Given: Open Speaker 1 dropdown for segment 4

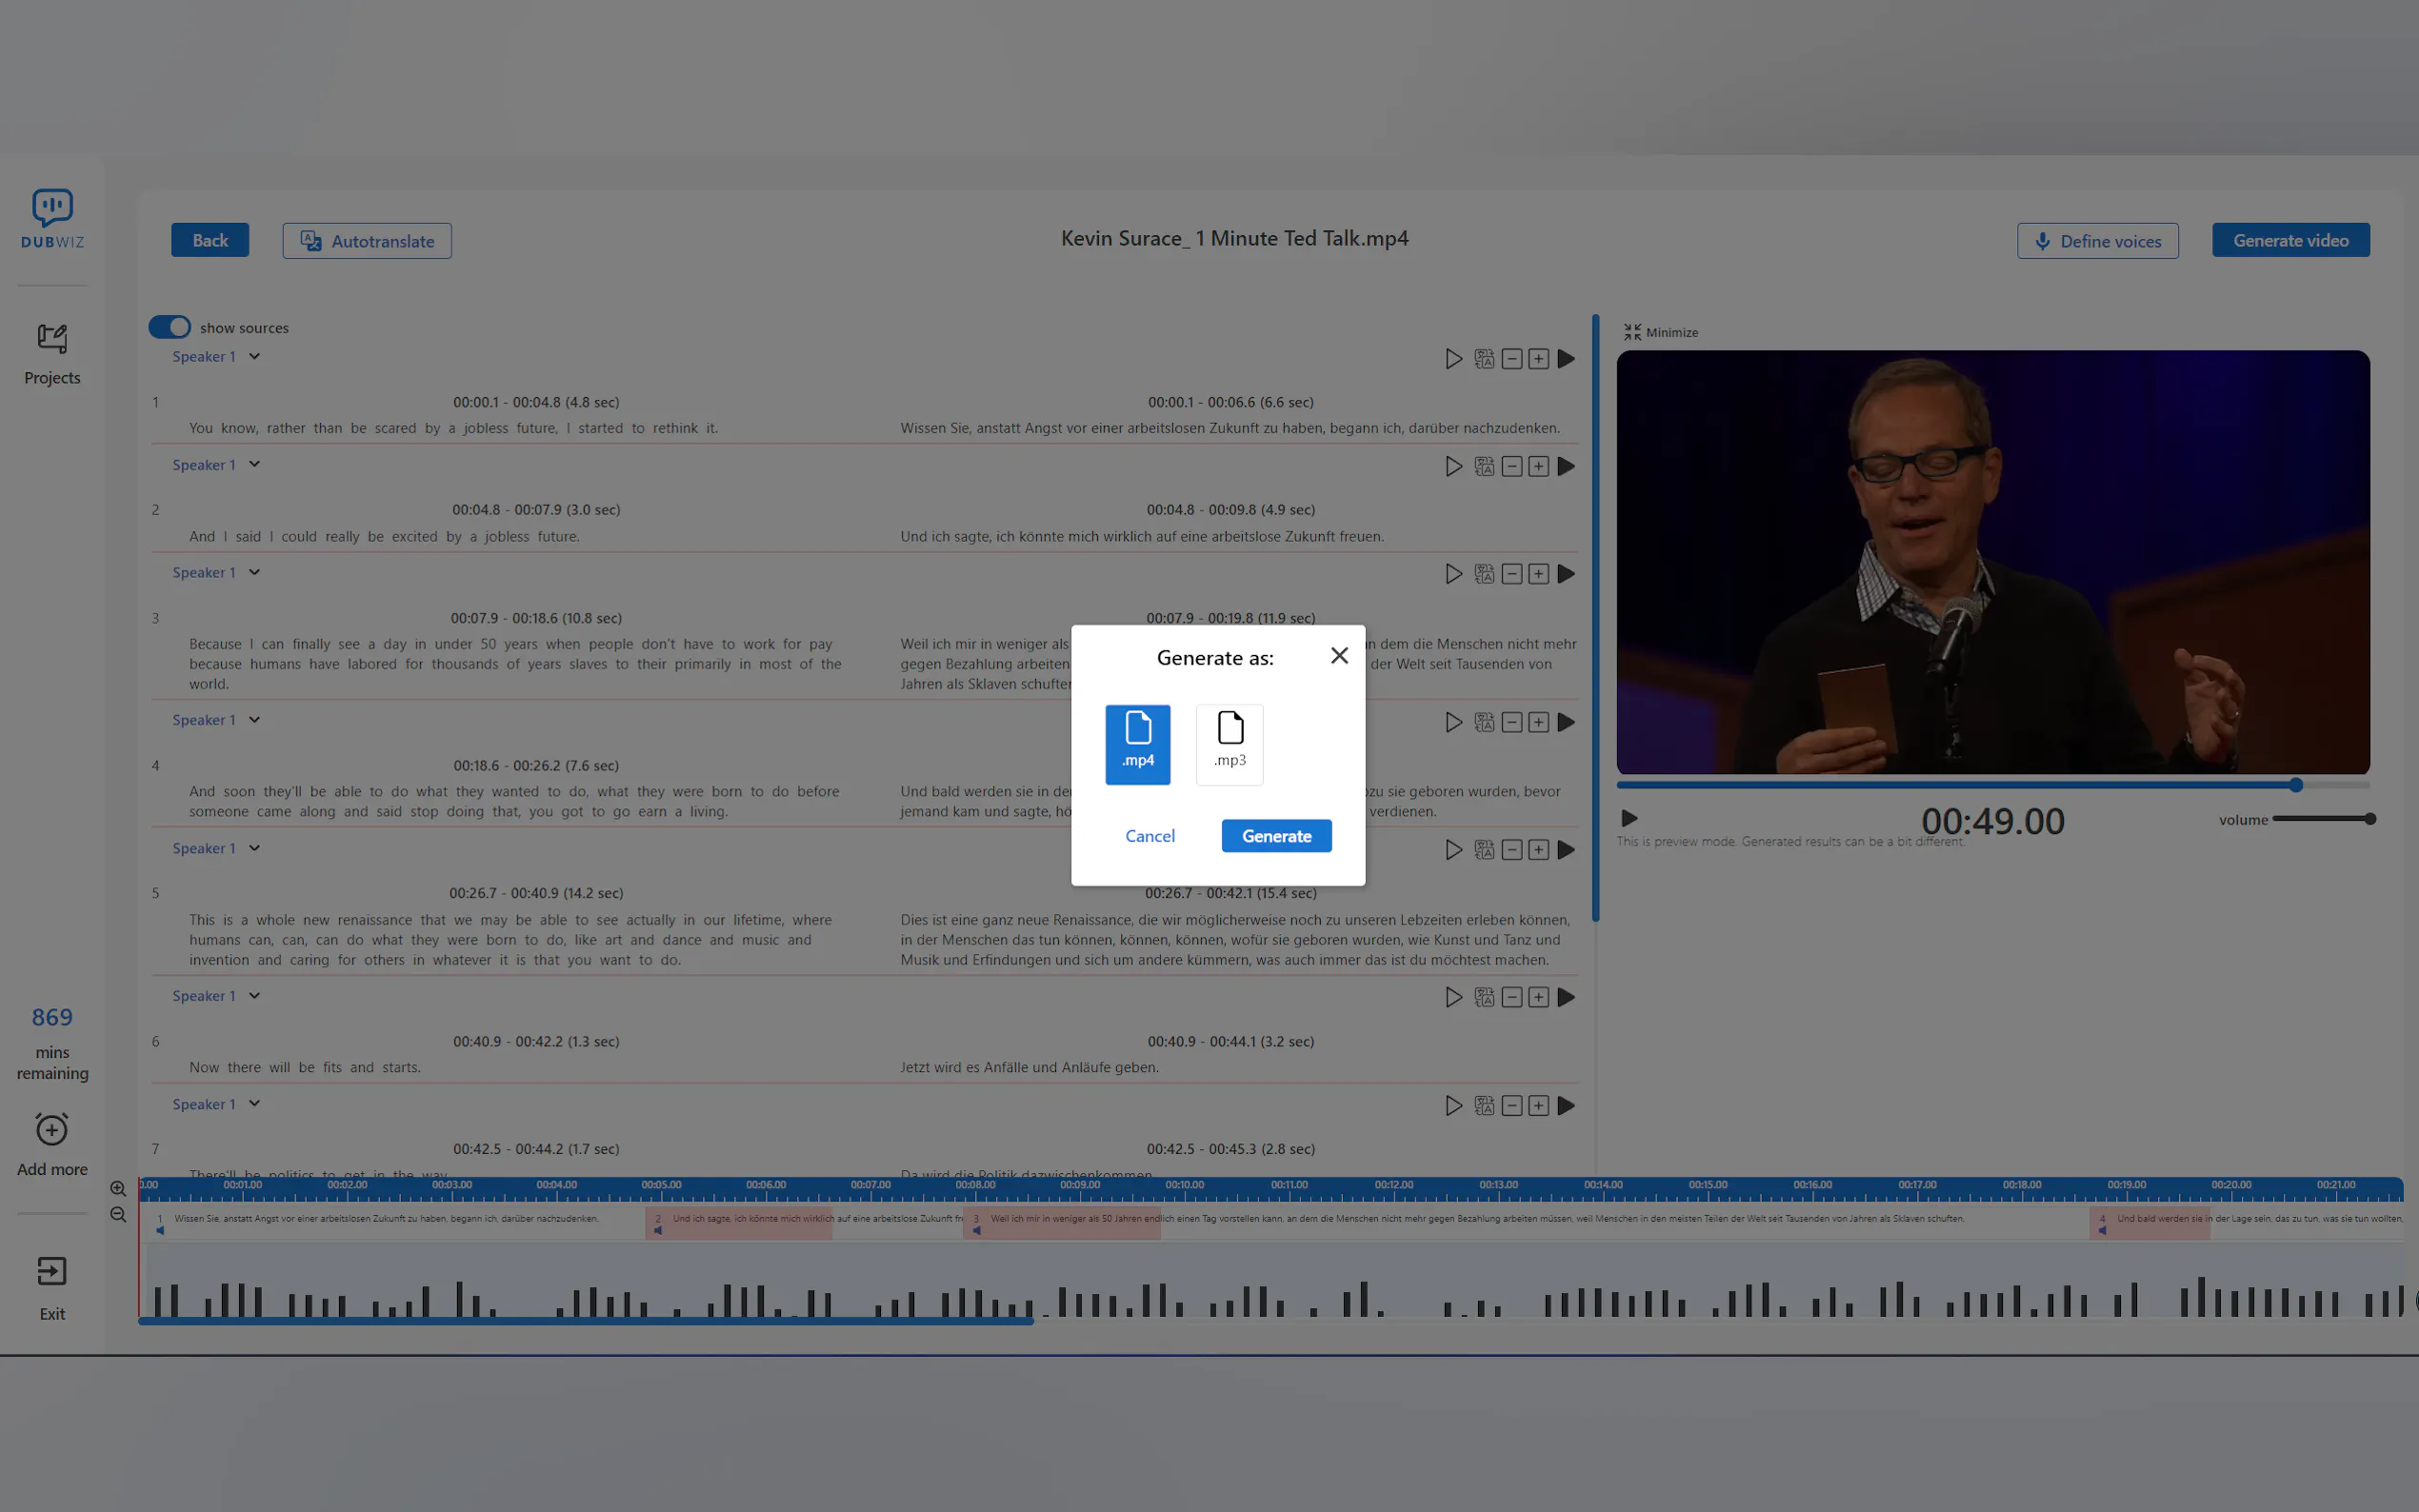Looking at the screenshot, I should click(254, 720).
